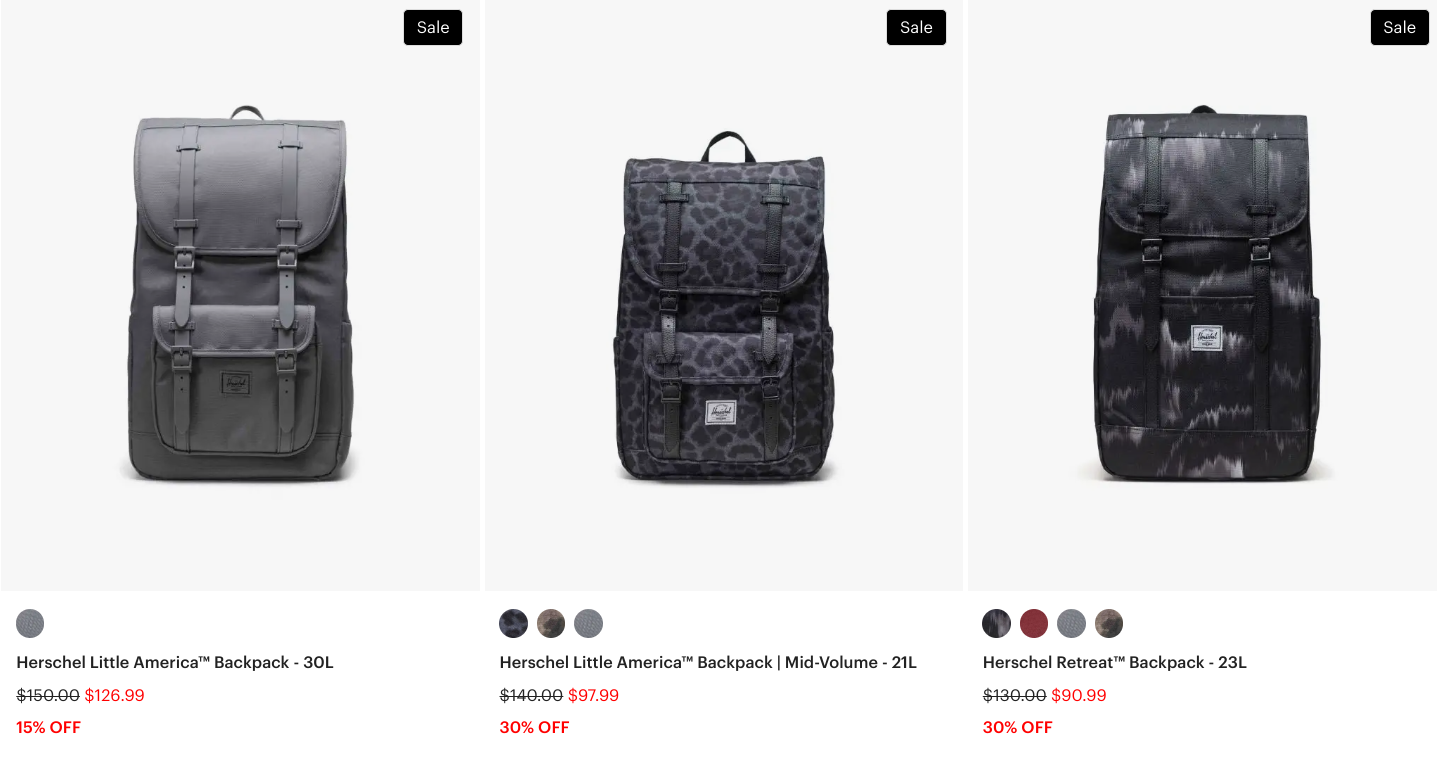Choose the black tie-dye swatch for Retreat 23L

(996, 624)
